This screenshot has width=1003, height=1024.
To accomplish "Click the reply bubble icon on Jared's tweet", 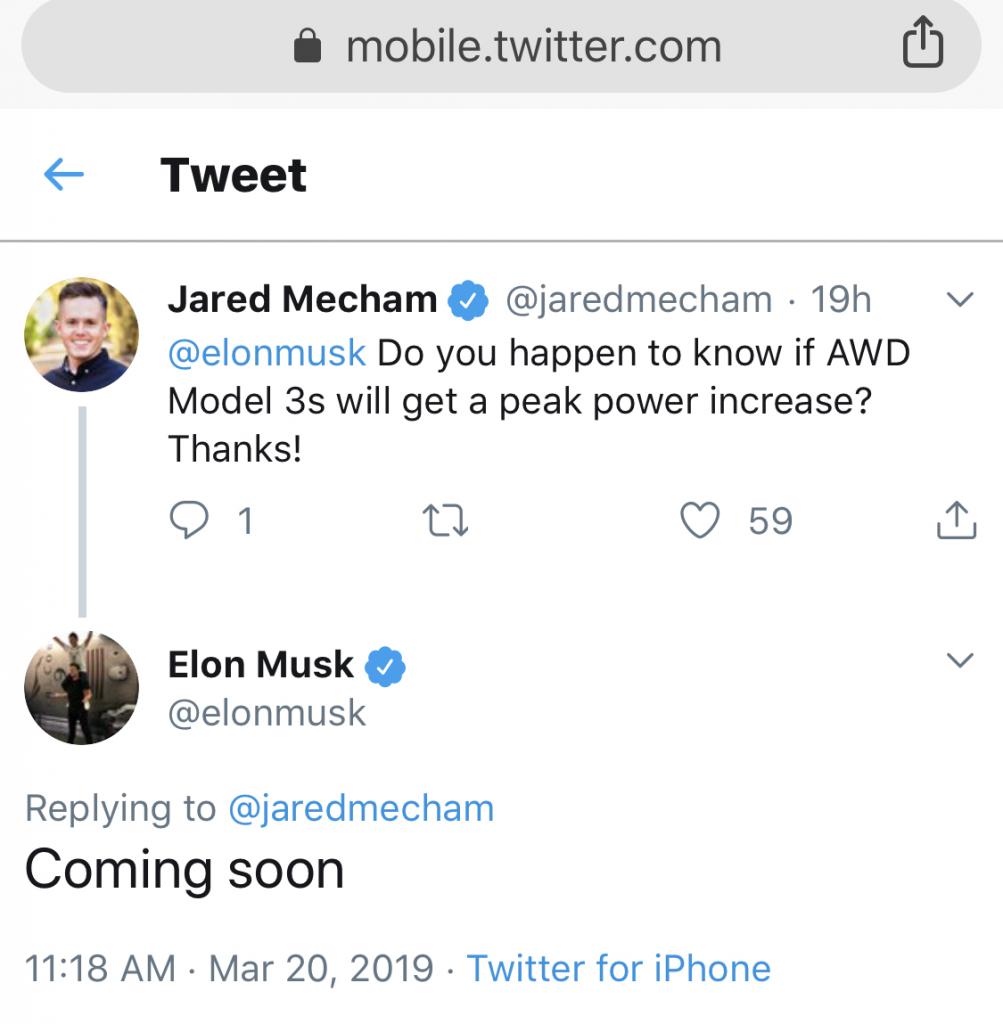I will tap(190, 520).
